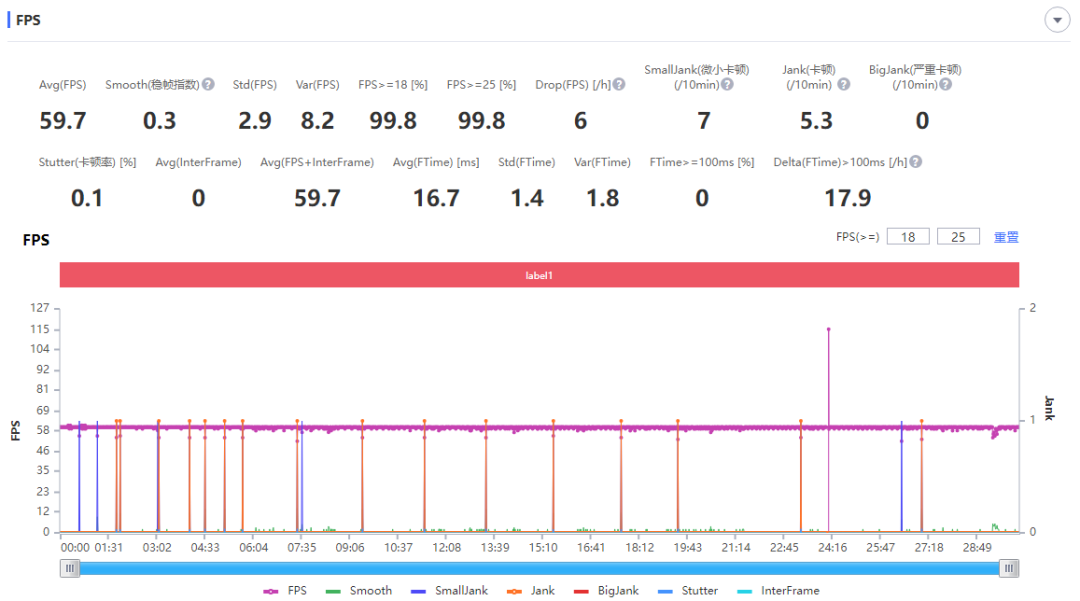This screenshot has width=1080, height=601.
Task: Grab the left handle of the time range slider
Action: coord(70,569)
